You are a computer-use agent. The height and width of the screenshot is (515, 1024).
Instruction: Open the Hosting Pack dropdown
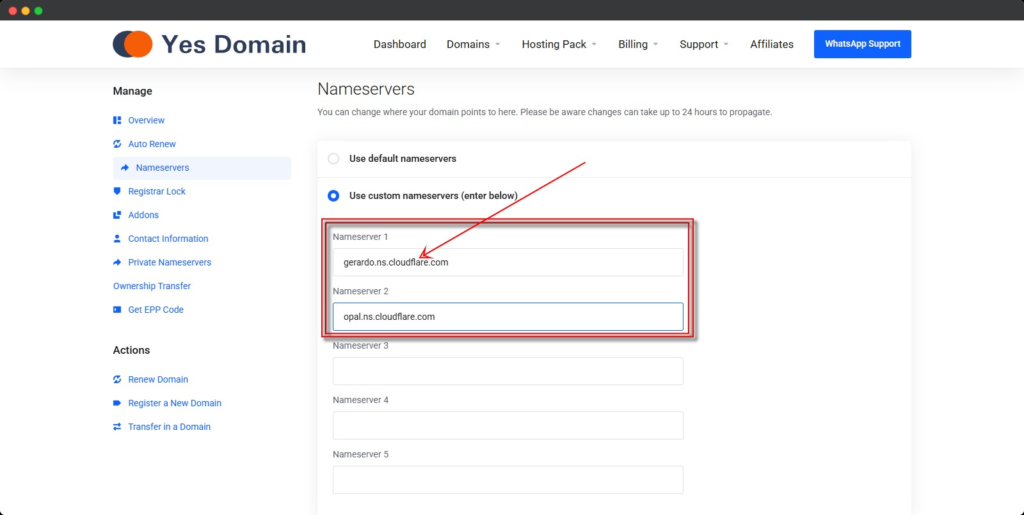pos(559,44)
